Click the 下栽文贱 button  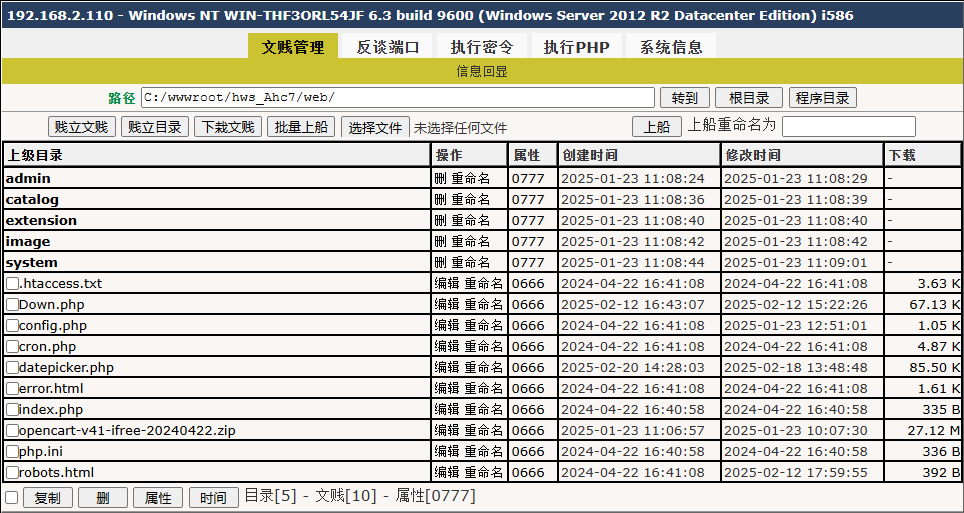pyautogui.click(x=228, y=127)
